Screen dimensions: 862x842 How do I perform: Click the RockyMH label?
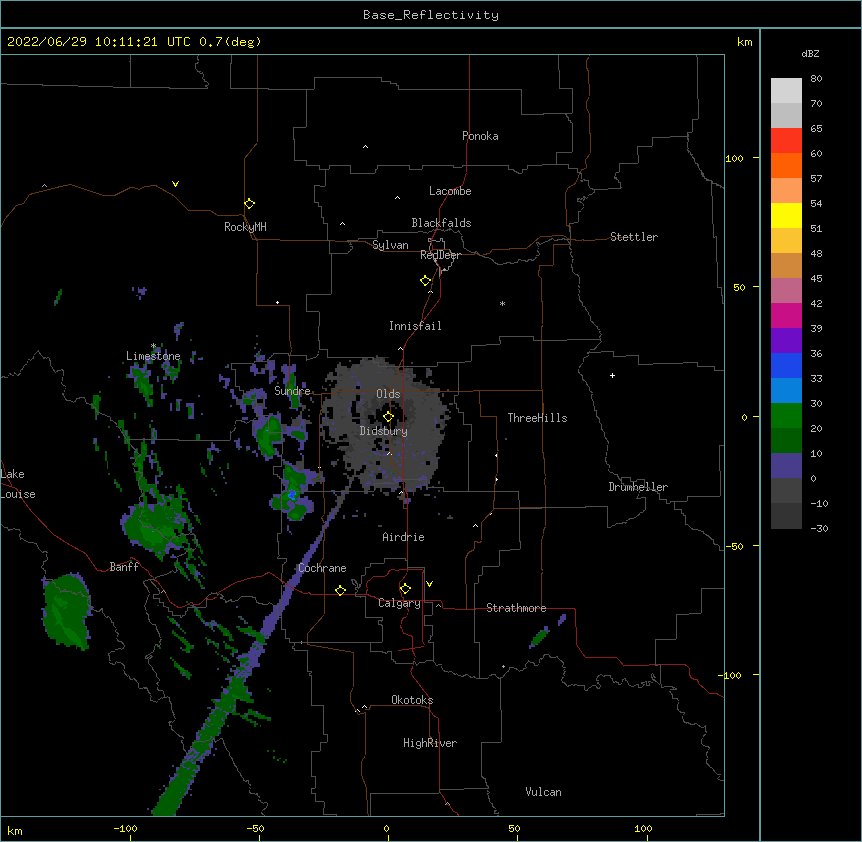(x=245, y=227)
